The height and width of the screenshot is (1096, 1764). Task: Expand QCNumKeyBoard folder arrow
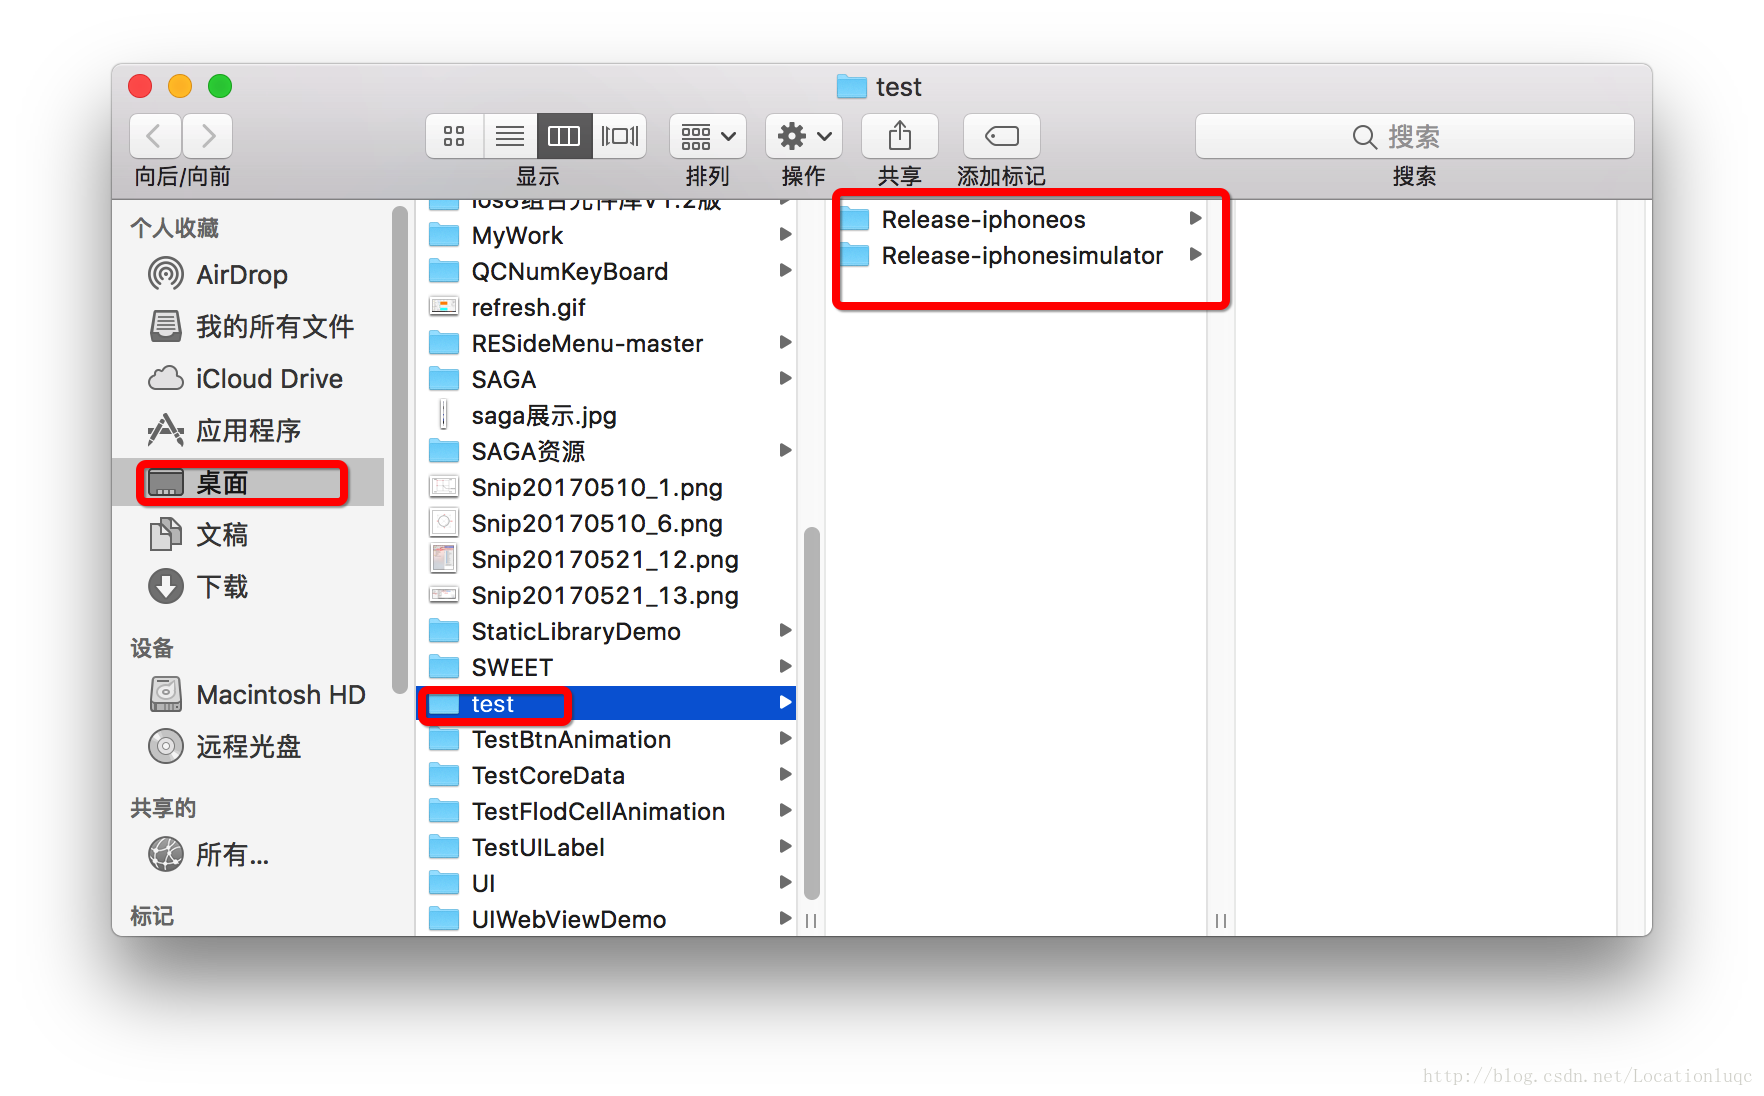click(x=786, y=271)
